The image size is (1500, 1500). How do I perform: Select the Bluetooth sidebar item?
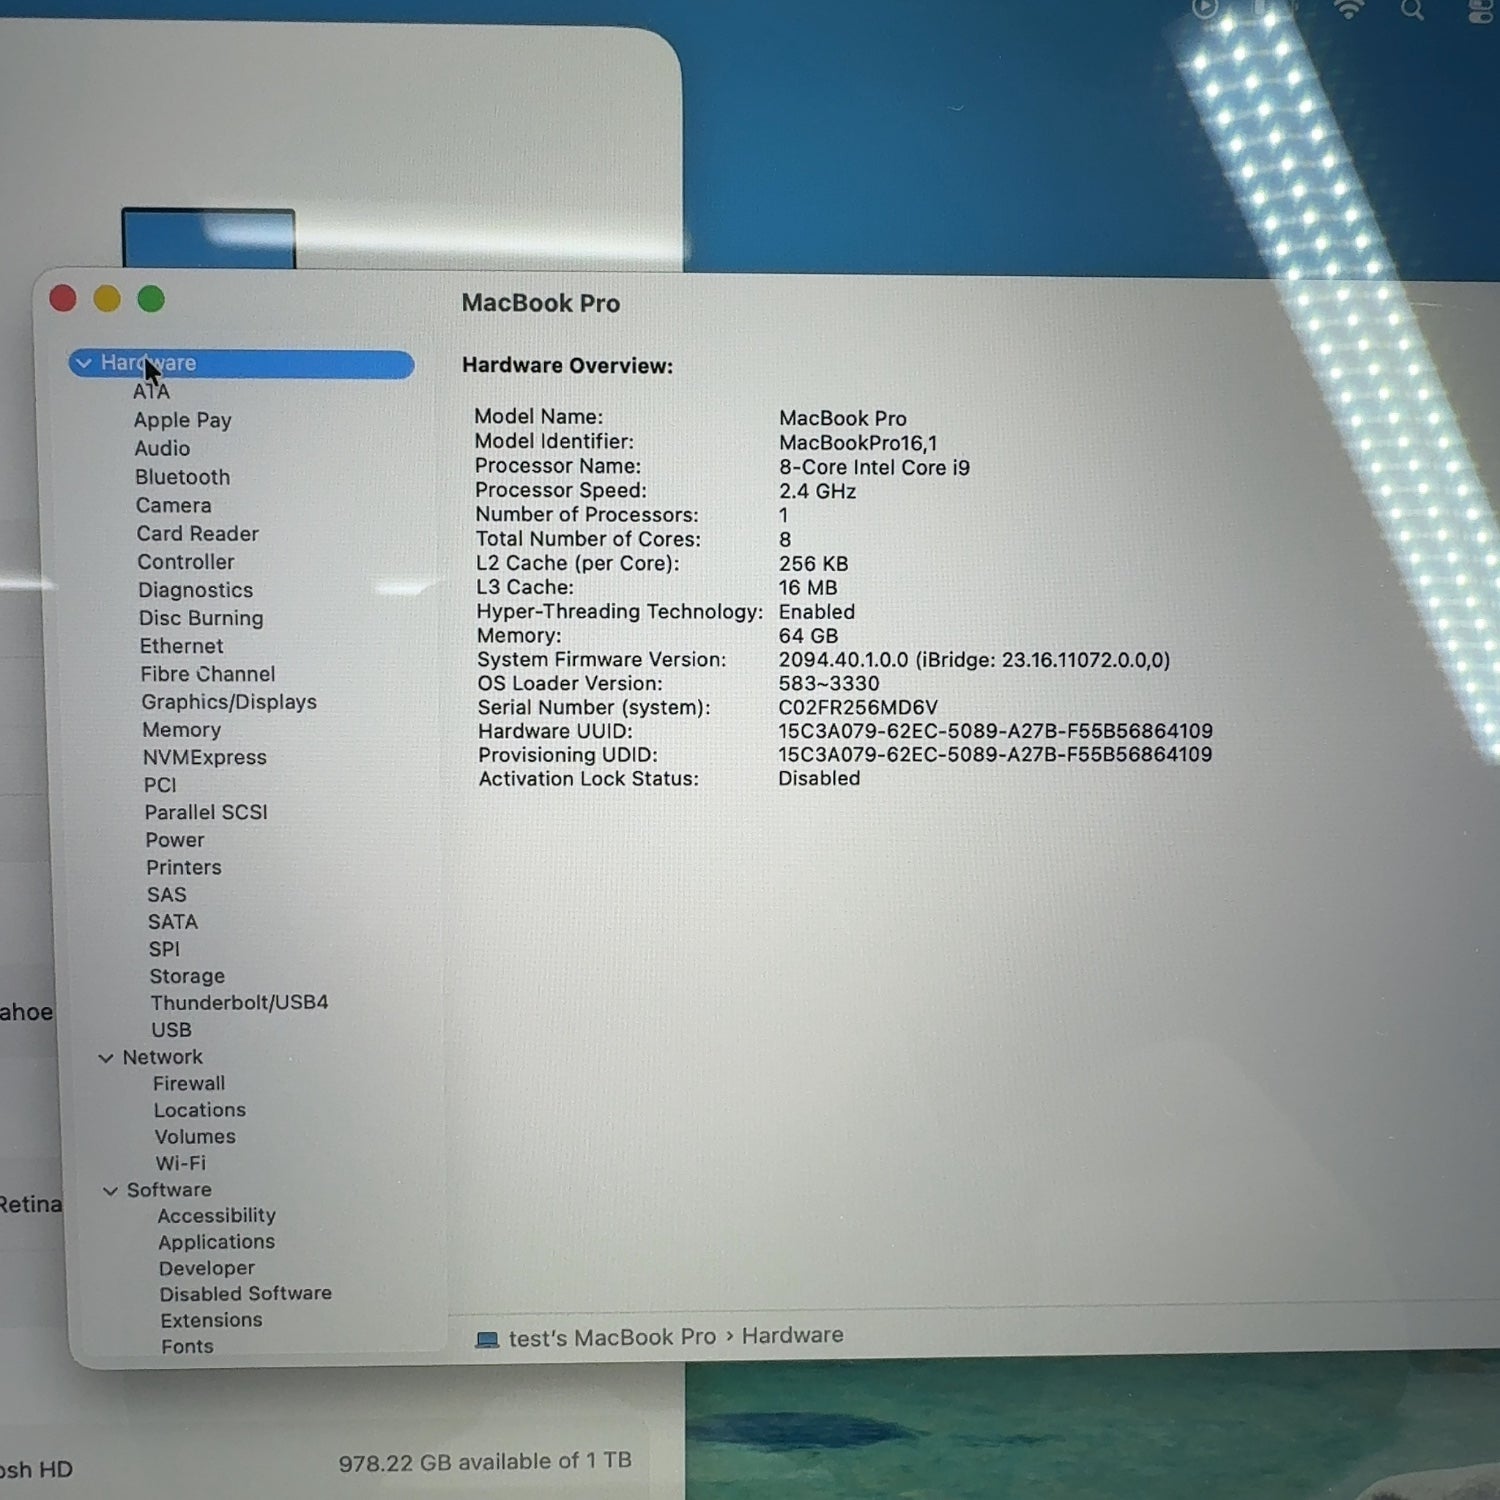pos(182,477)
